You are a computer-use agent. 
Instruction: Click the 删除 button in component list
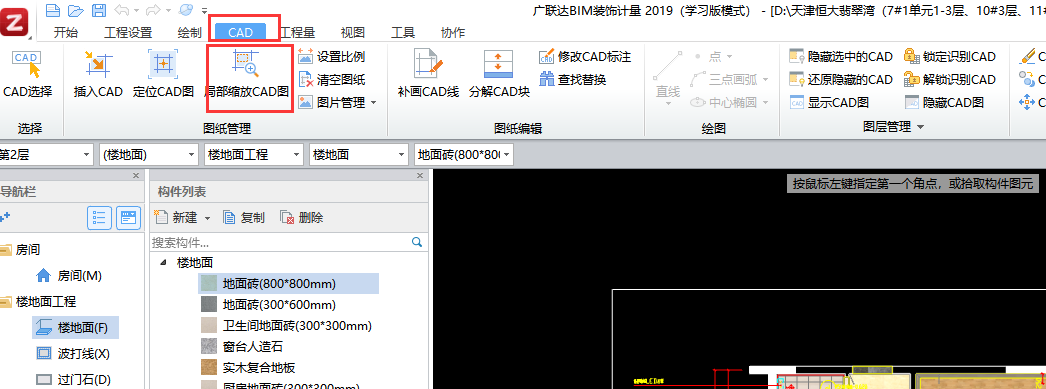click(302, 218)
